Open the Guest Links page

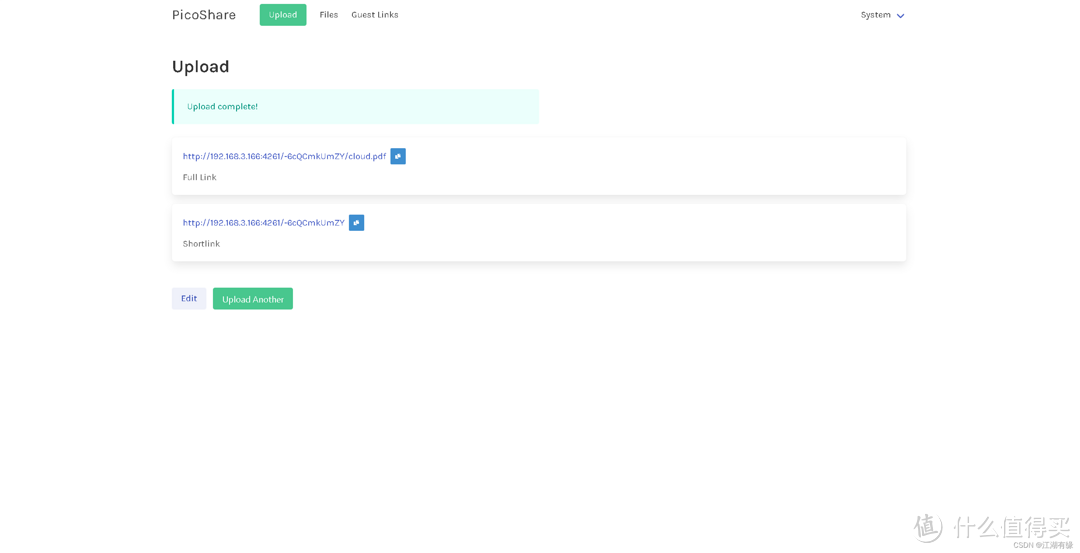(x=375, y=15)
